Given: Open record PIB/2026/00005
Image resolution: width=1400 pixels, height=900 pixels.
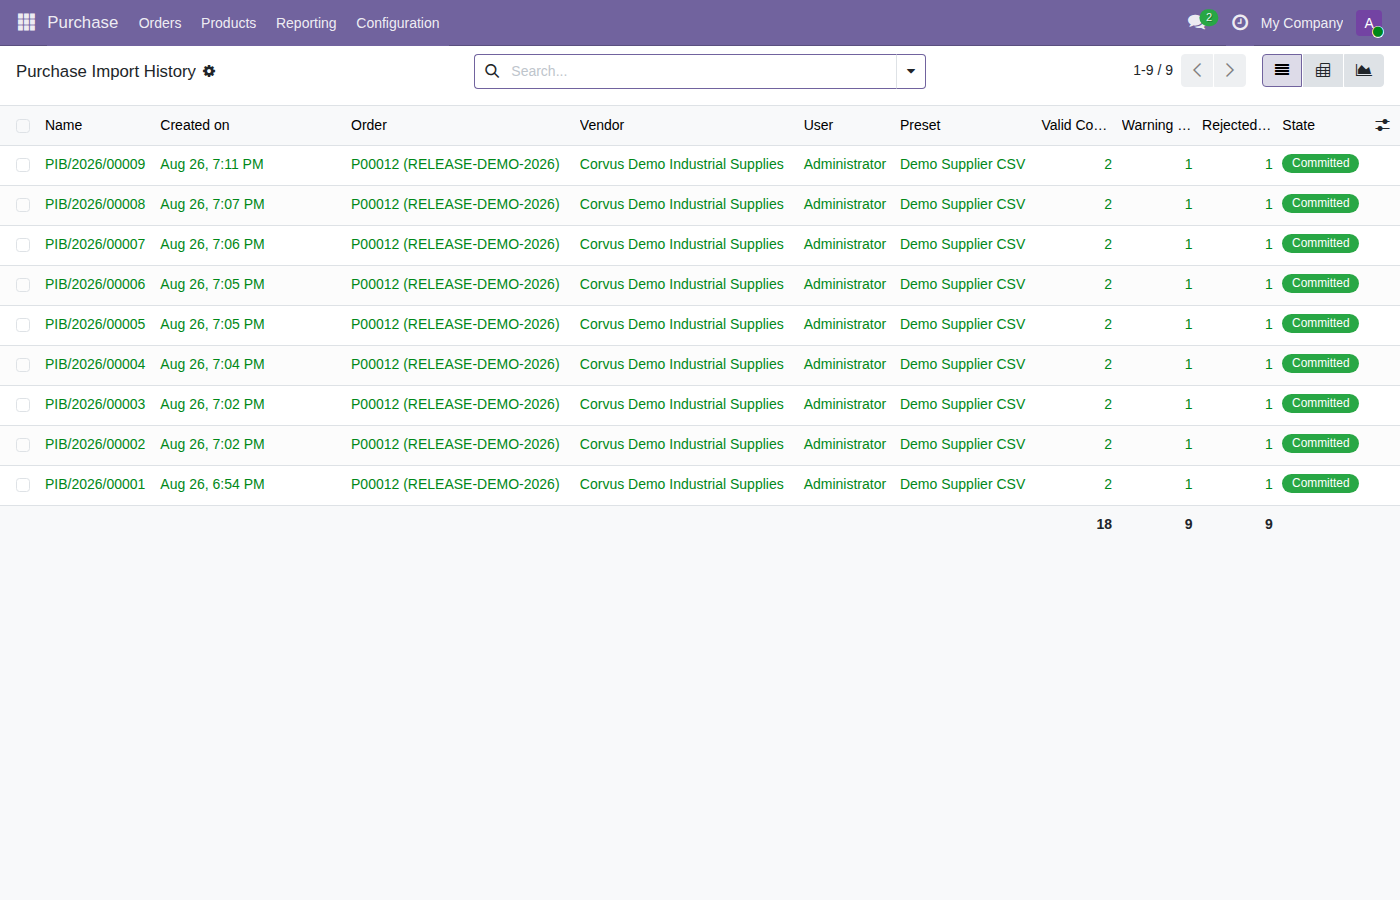Looking at the screenshot, I should (x=95, y=324).
